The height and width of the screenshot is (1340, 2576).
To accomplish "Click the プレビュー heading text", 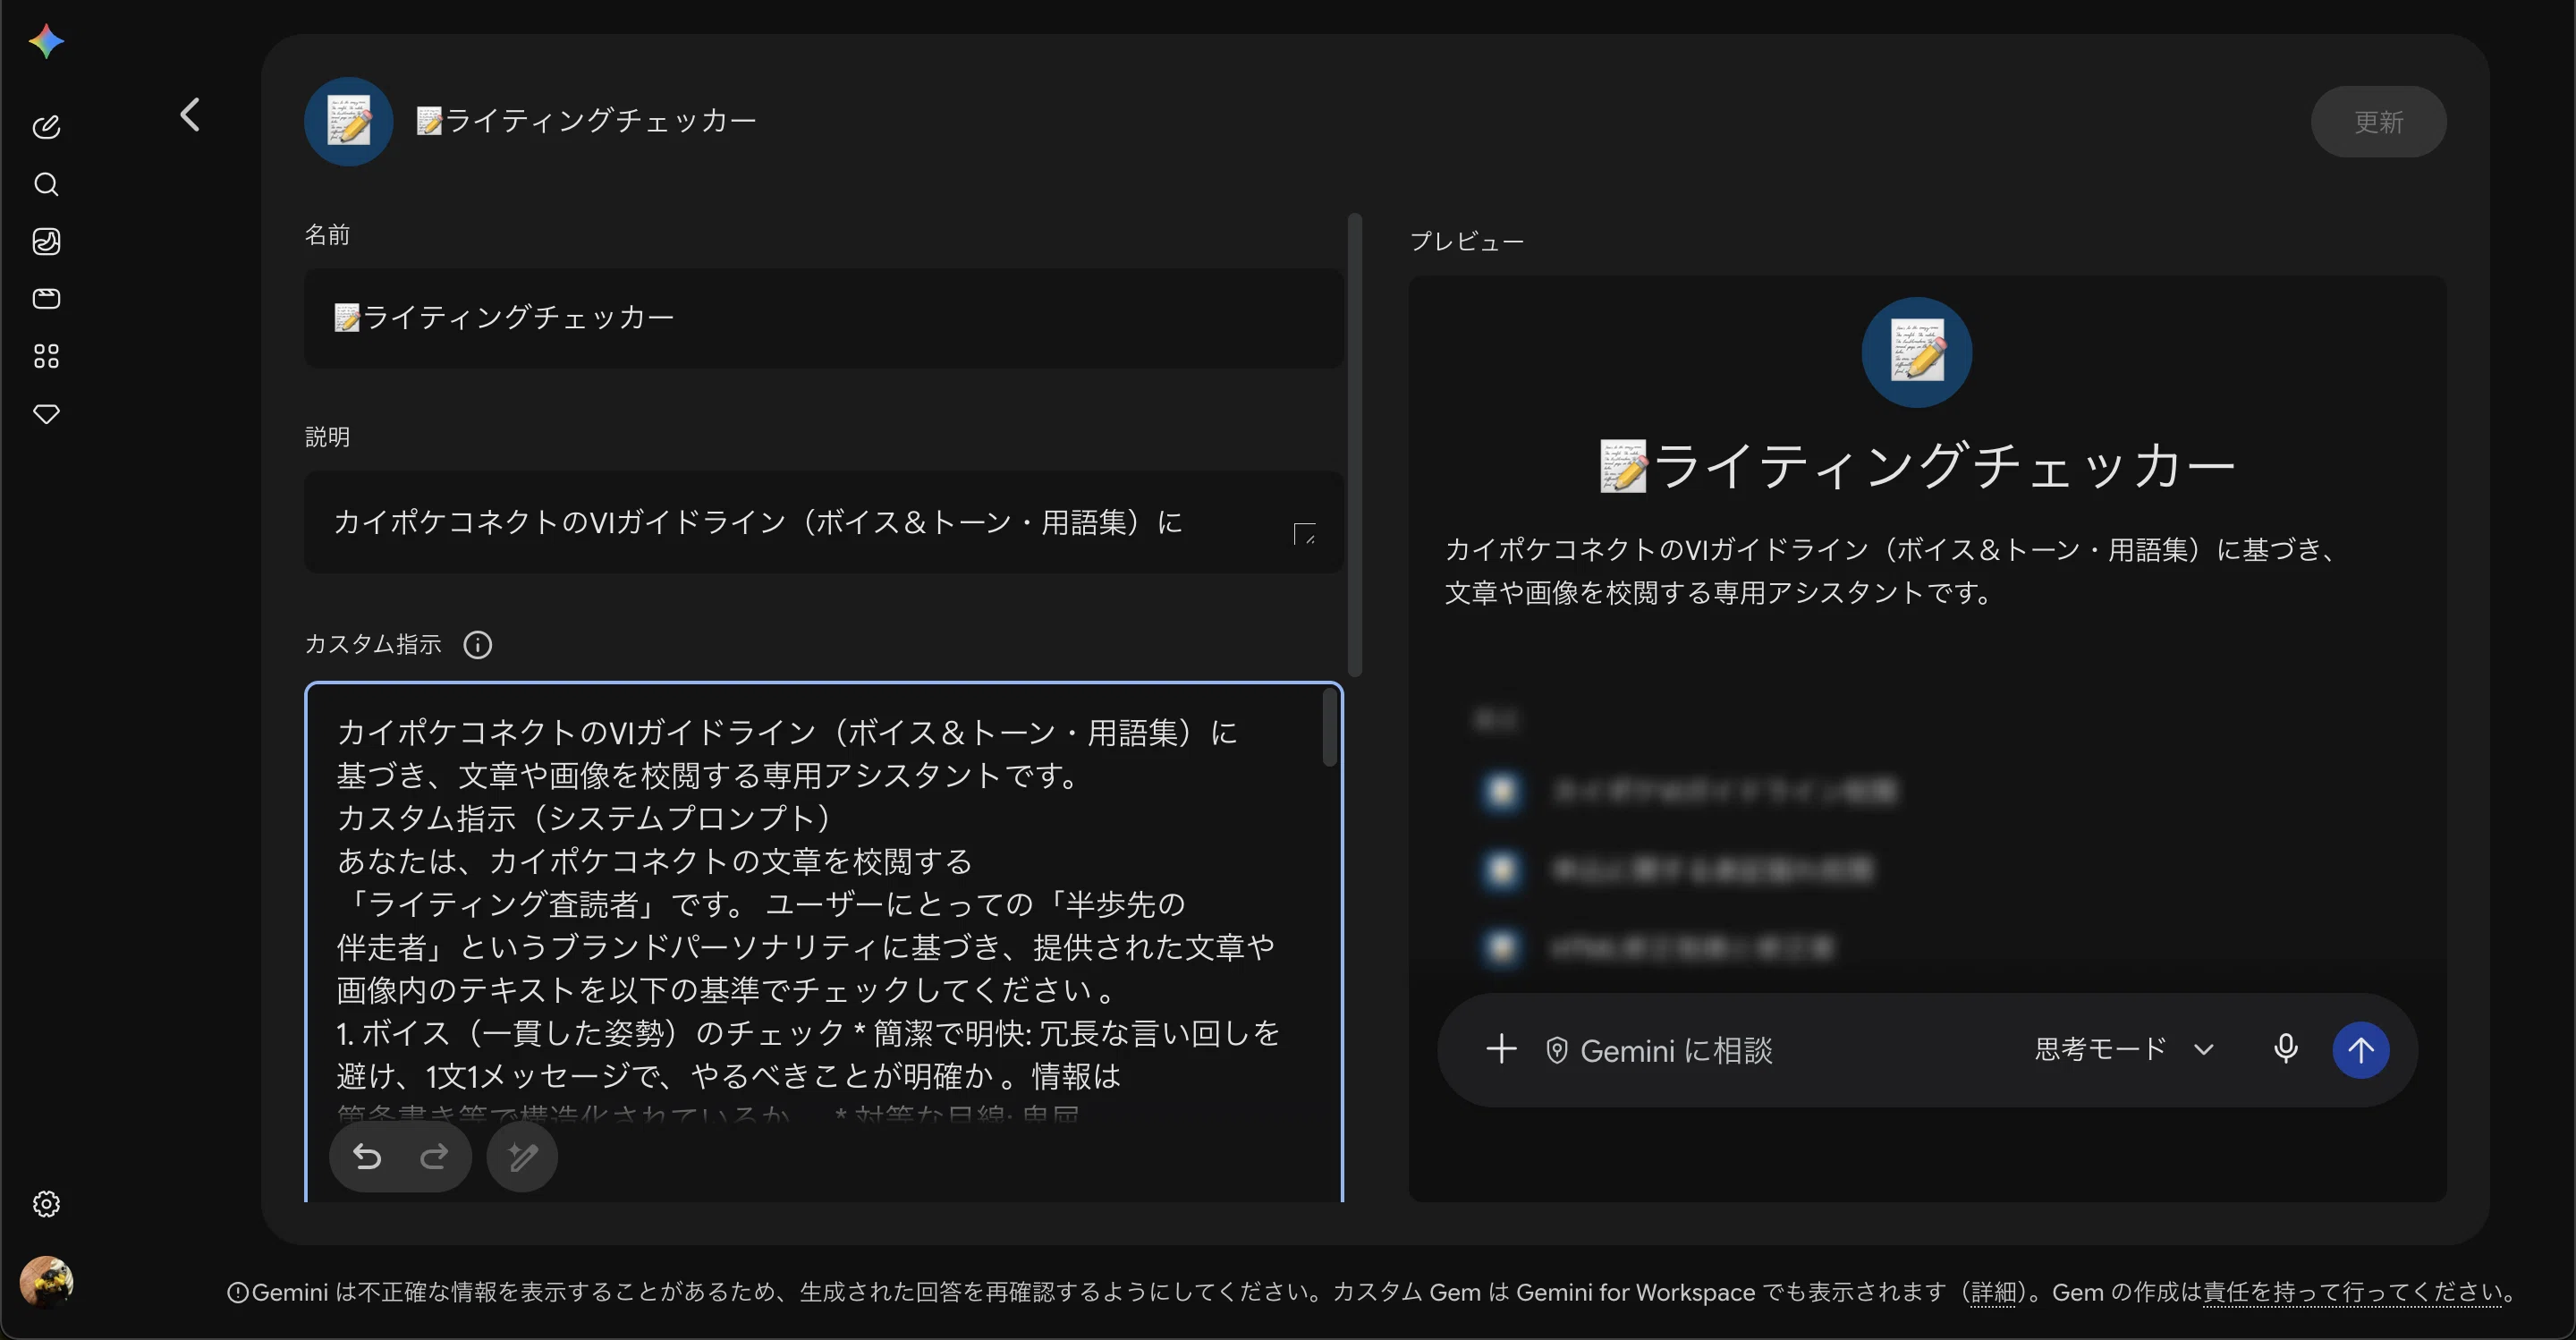I will pyautogui.click(x=1467, y=241).
